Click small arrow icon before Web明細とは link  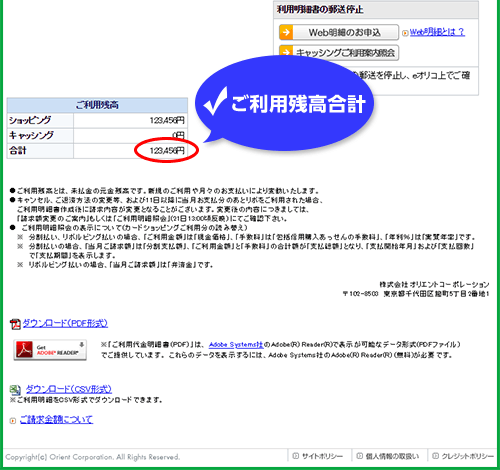(405, 33)
